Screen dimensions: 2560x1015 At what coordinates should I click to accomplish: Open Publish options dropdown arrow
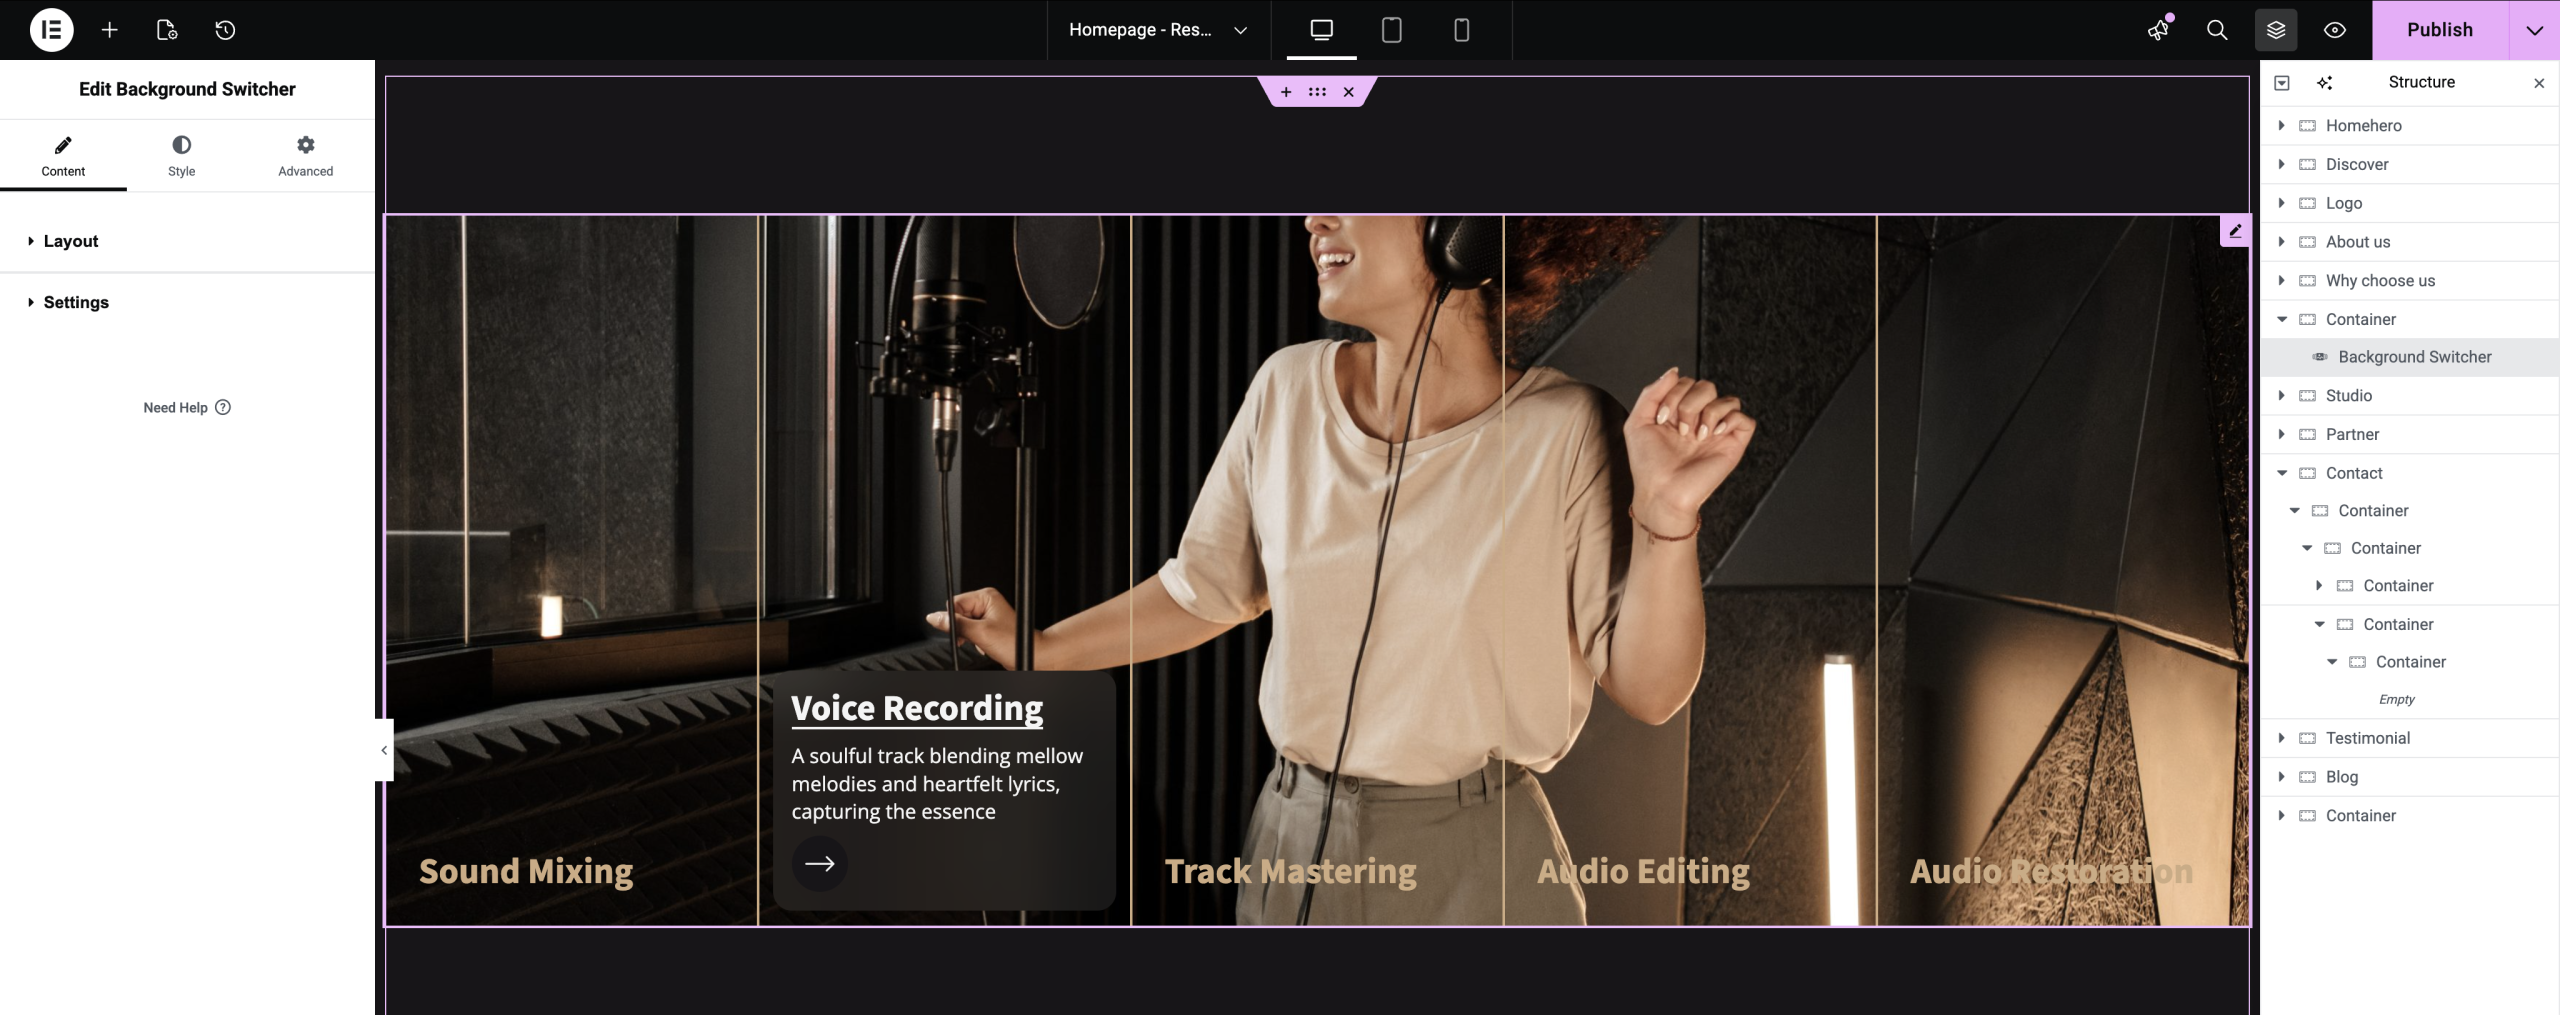coord(2534,30)
